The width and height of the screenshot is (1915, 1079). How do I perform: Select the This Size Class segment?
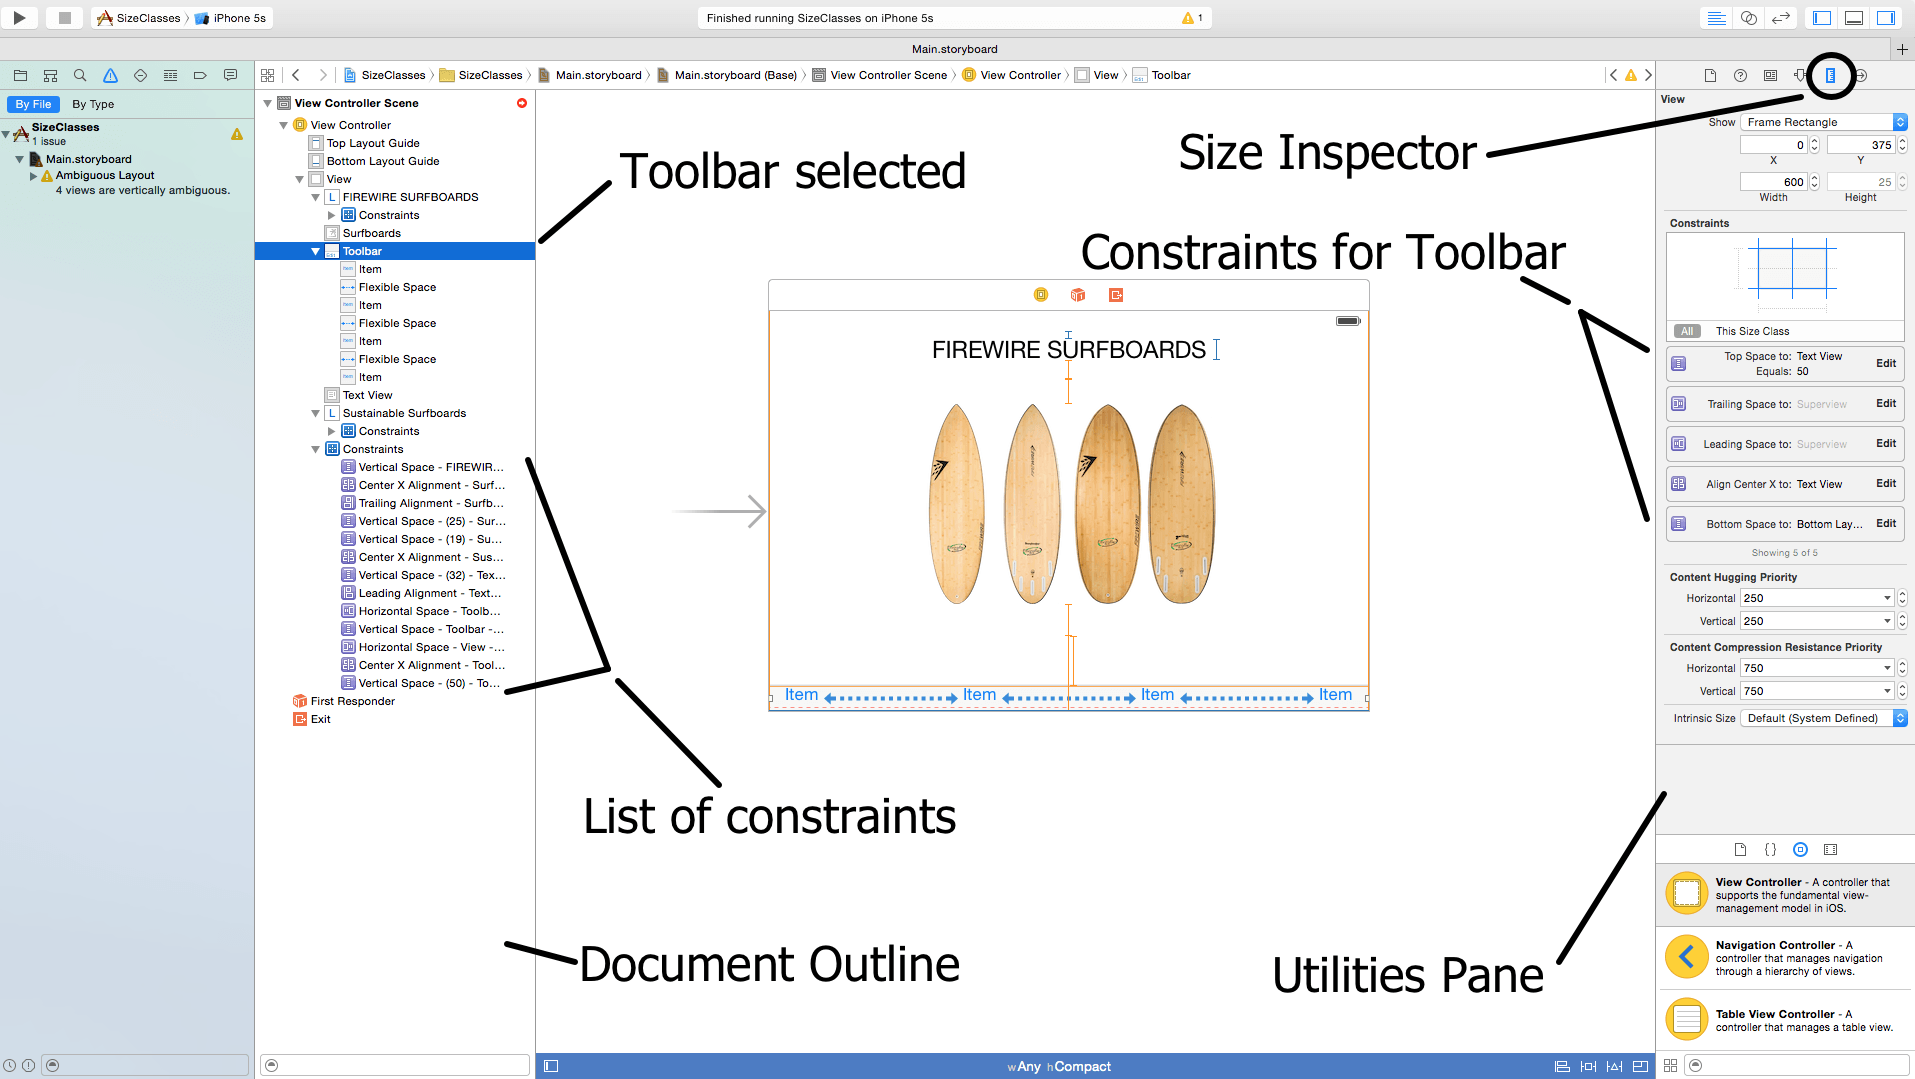[1752, 331]
